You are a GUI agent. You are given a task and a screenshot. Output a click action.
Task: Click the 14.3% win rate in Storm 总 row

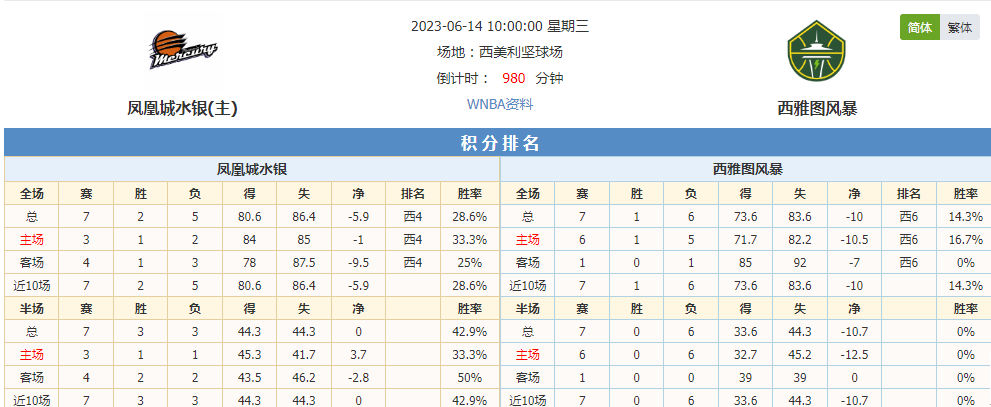click(965, 217)
